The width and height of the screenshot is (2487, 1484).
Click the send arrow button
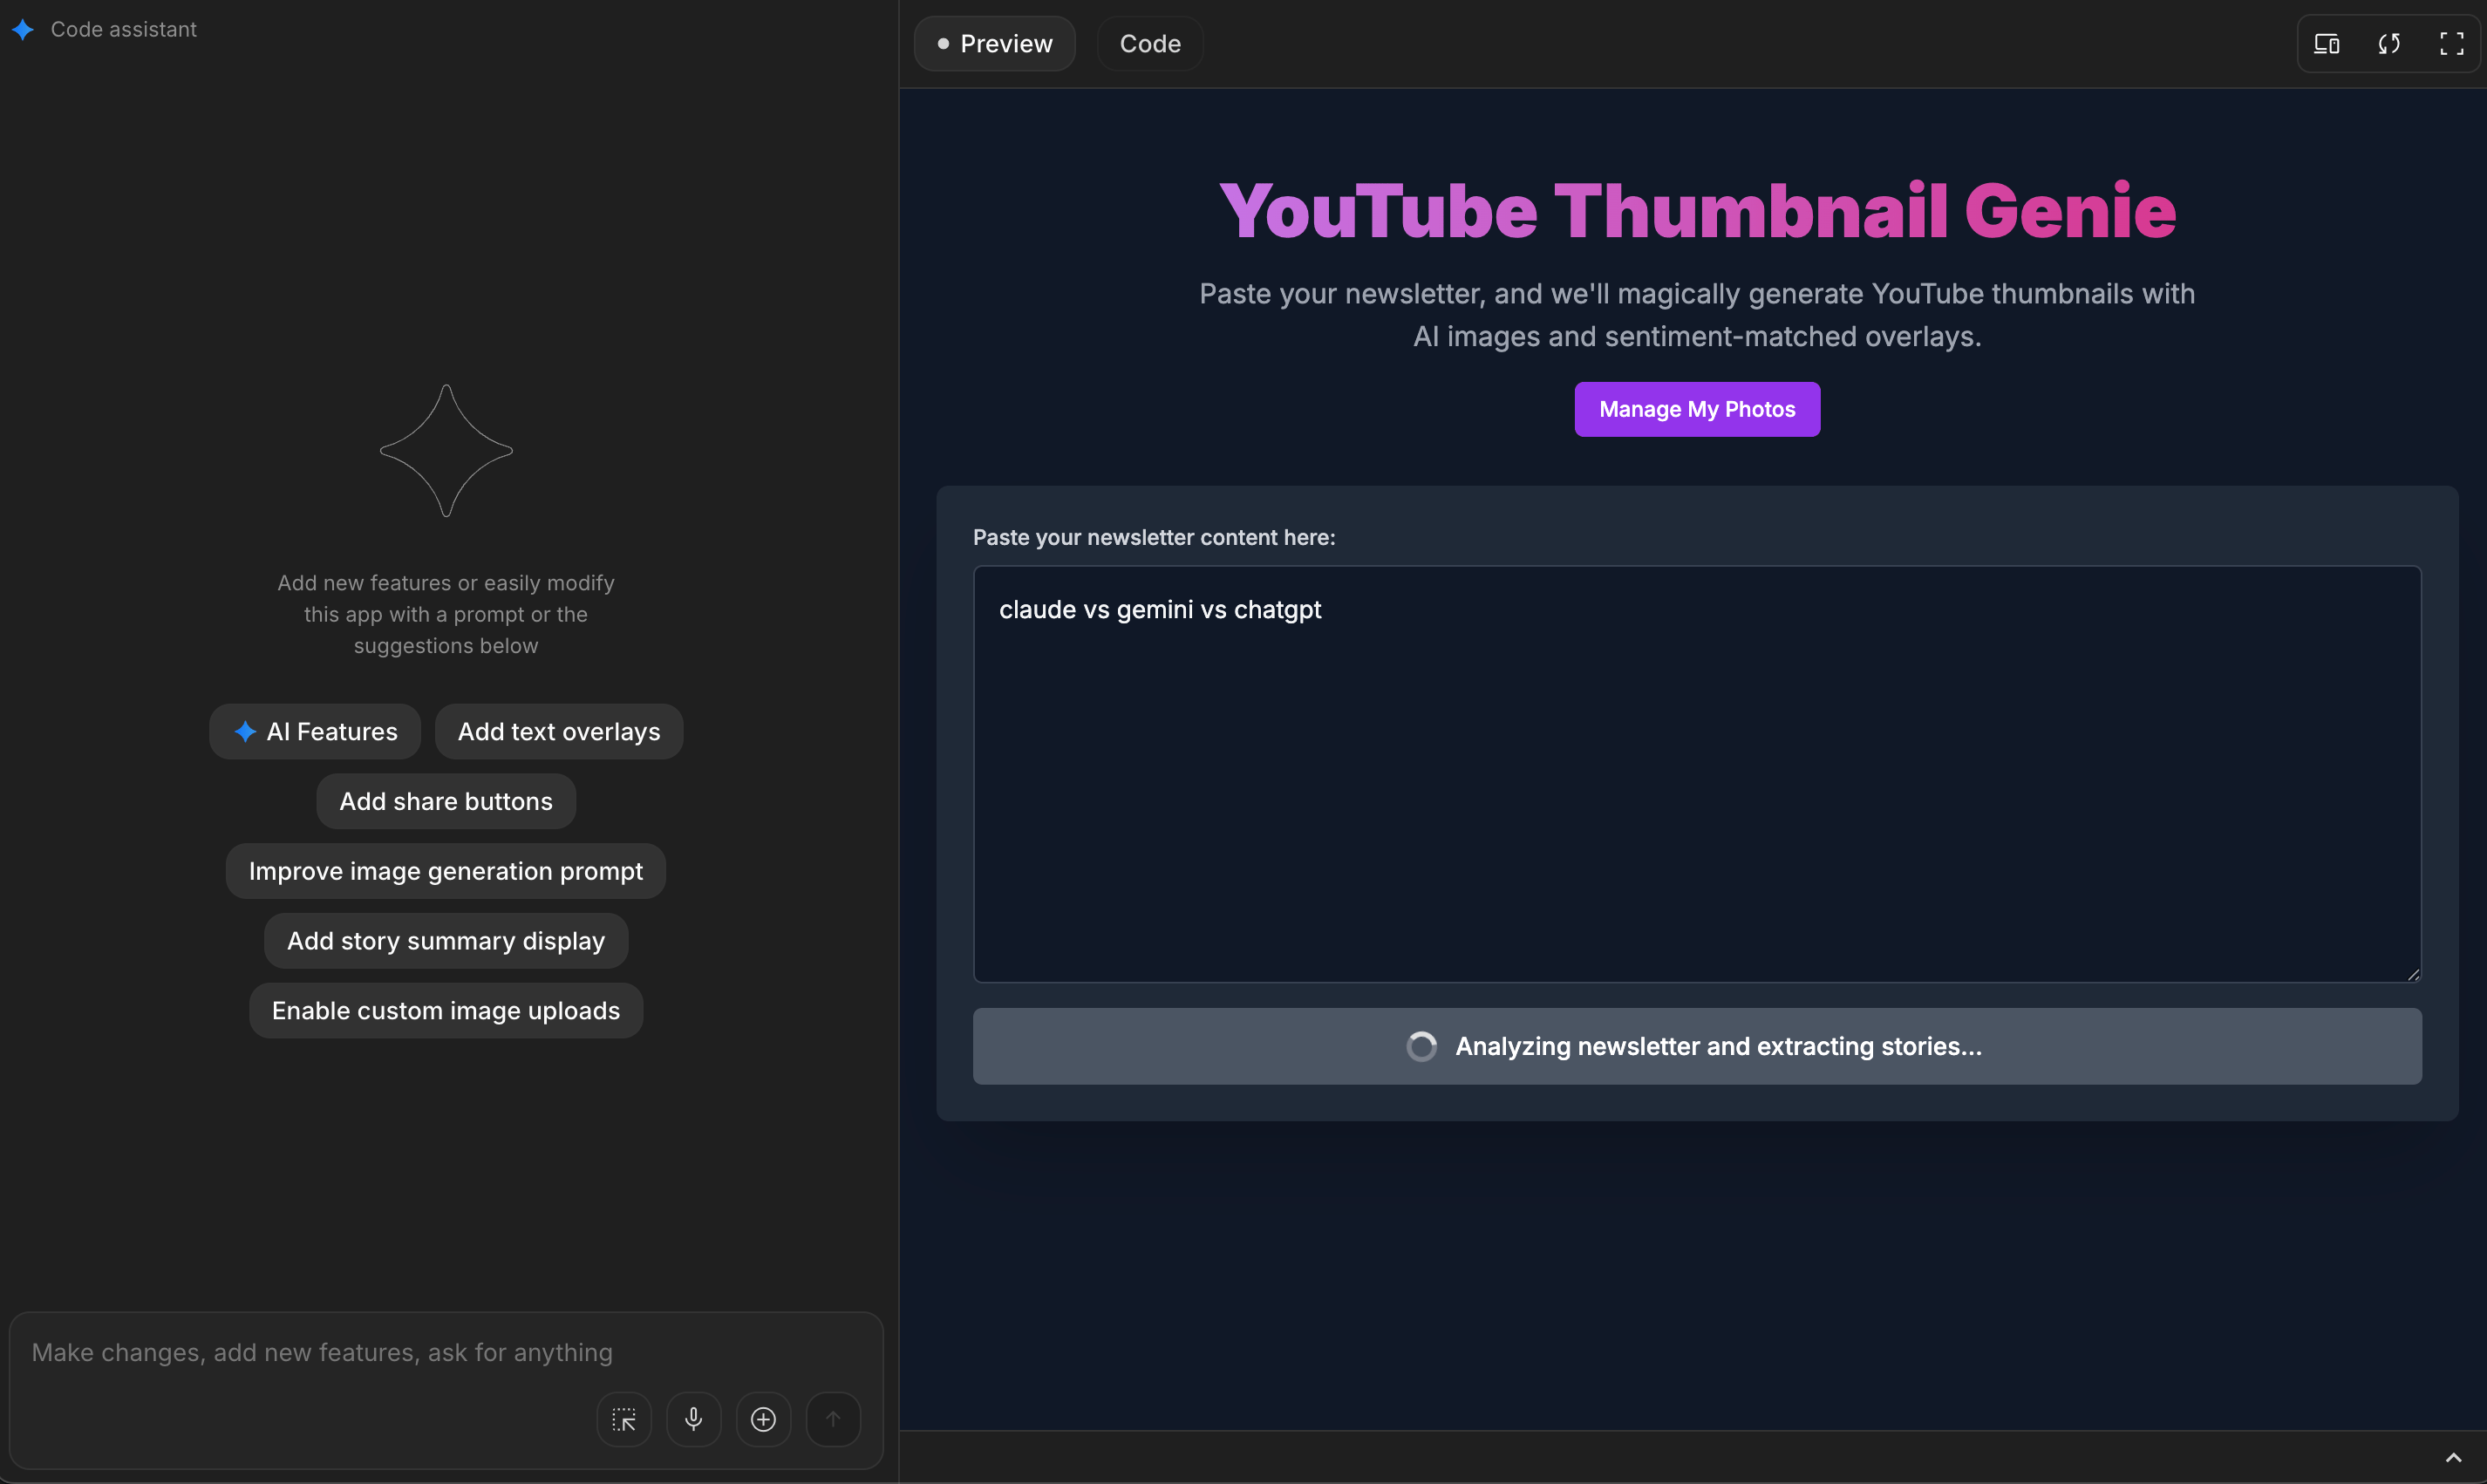click(833, 1419)
